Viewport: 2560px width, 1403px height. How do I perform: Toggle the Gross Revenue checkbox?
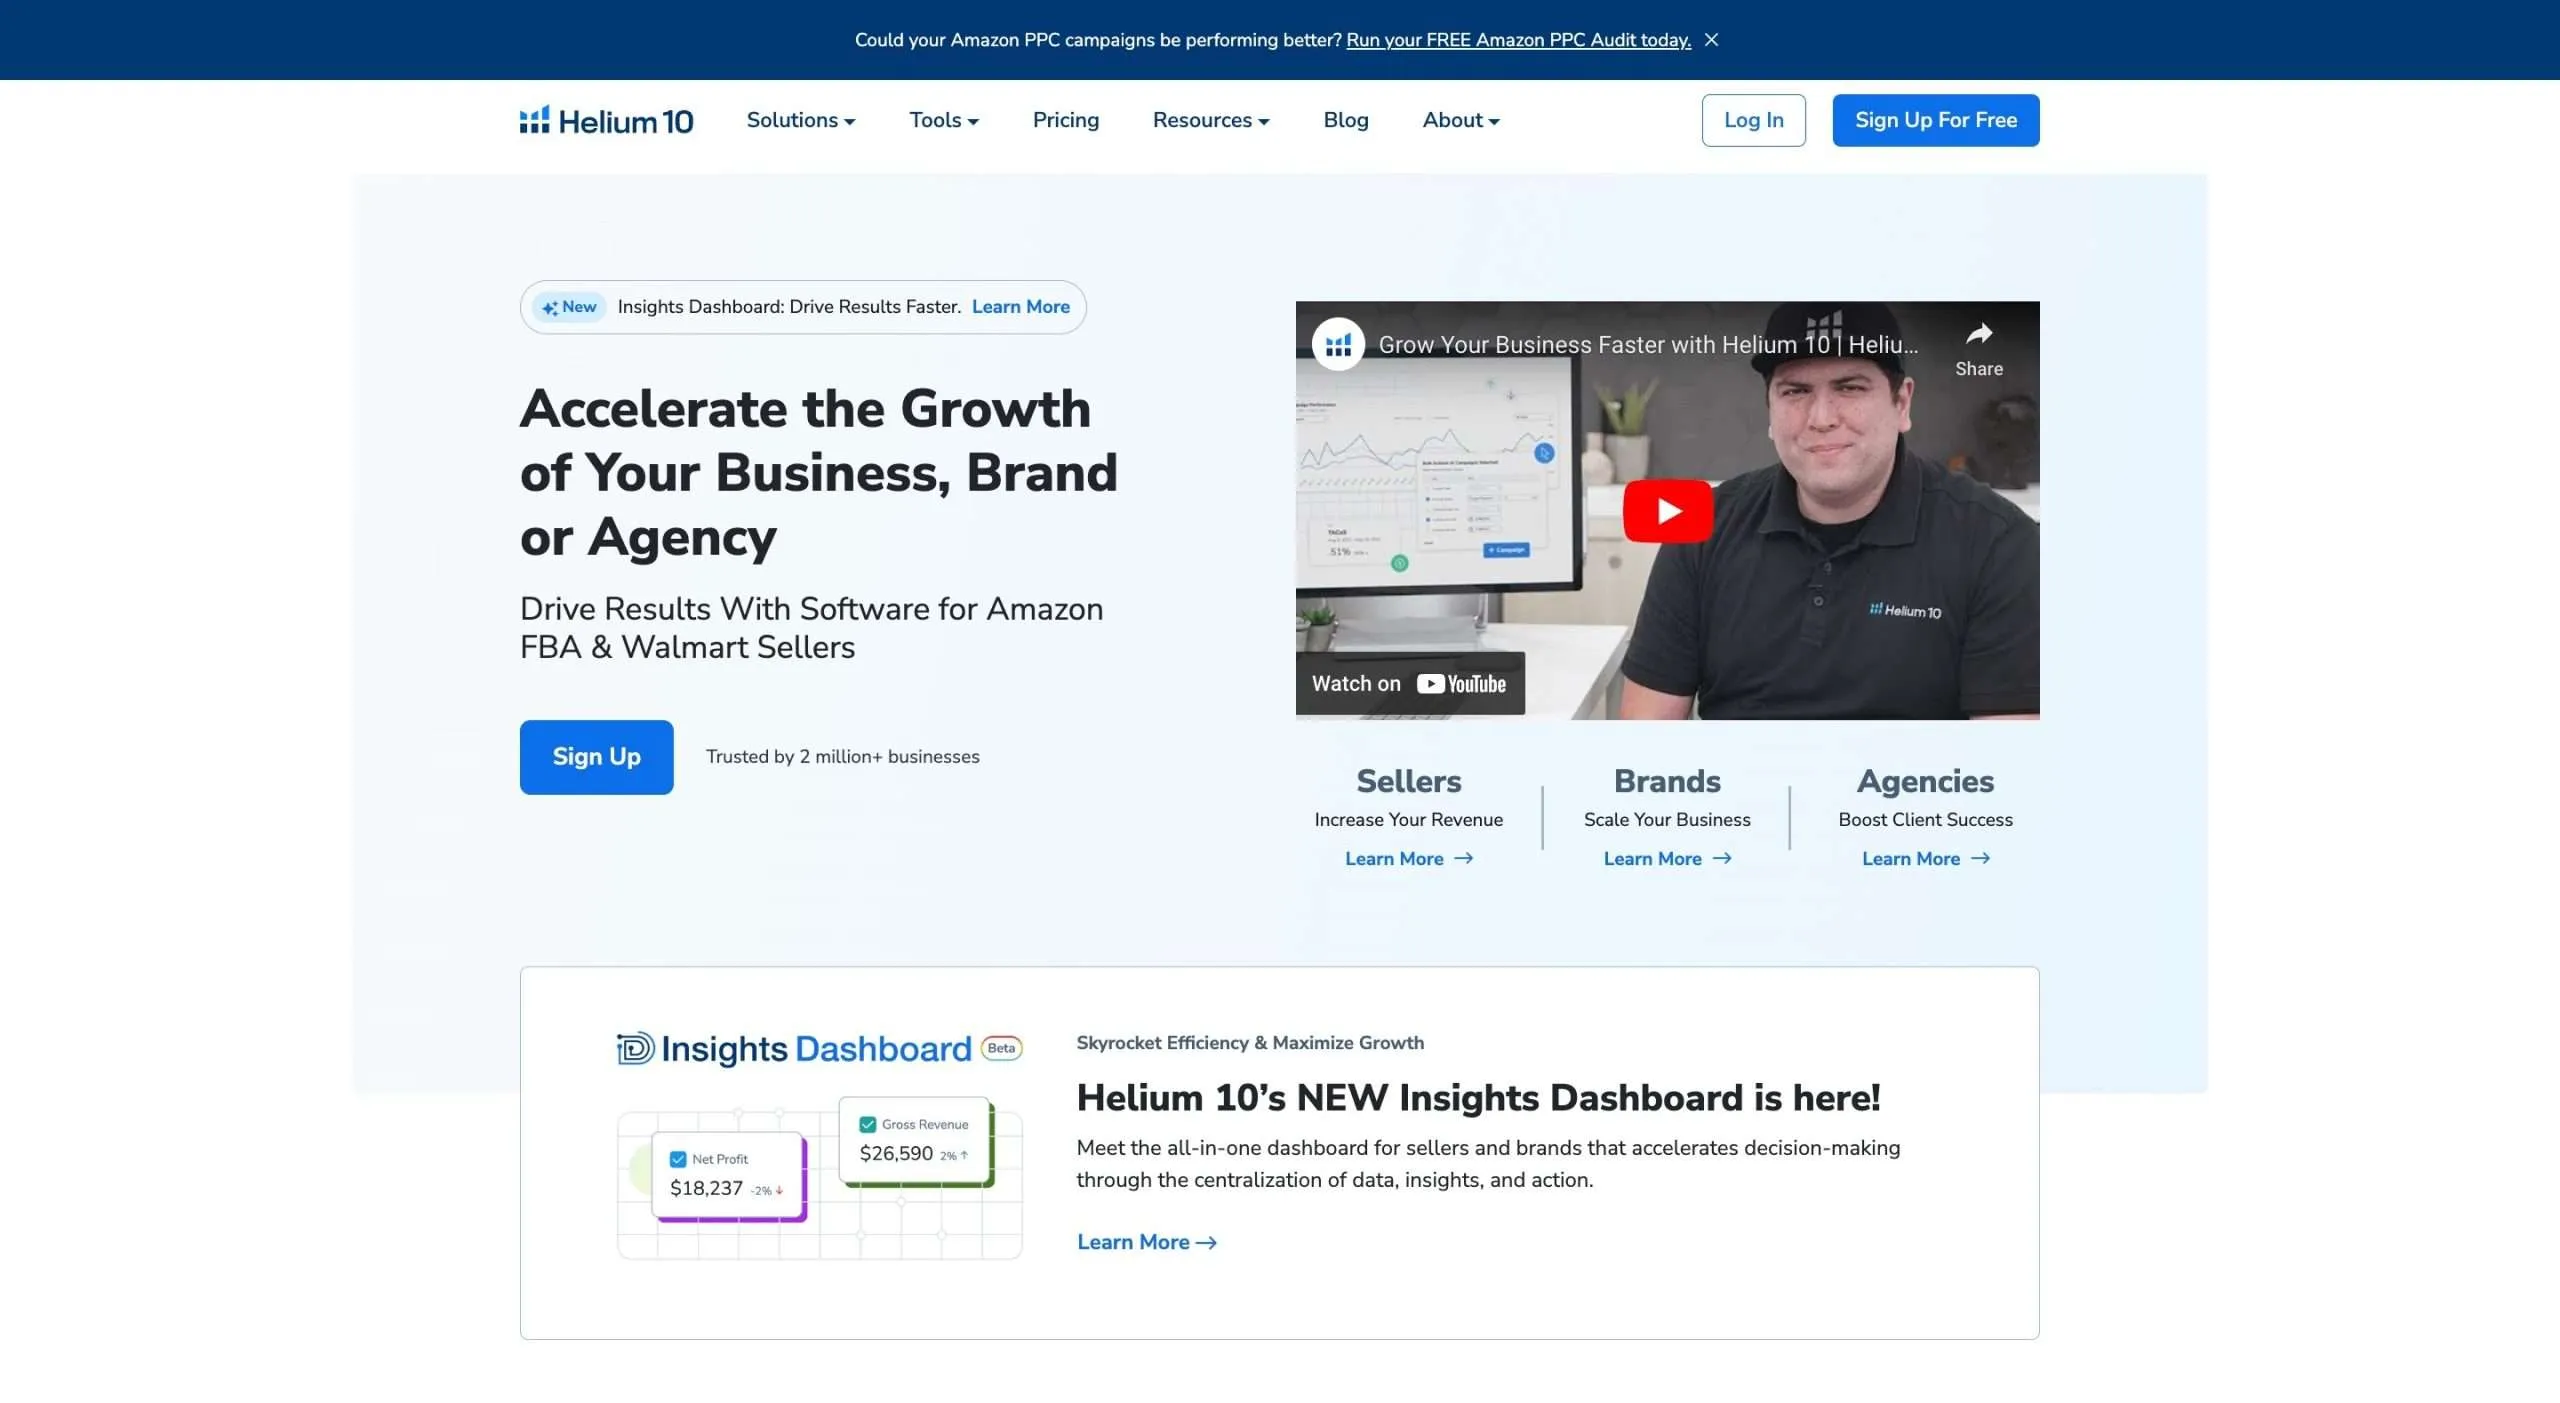pos(868,1124)
